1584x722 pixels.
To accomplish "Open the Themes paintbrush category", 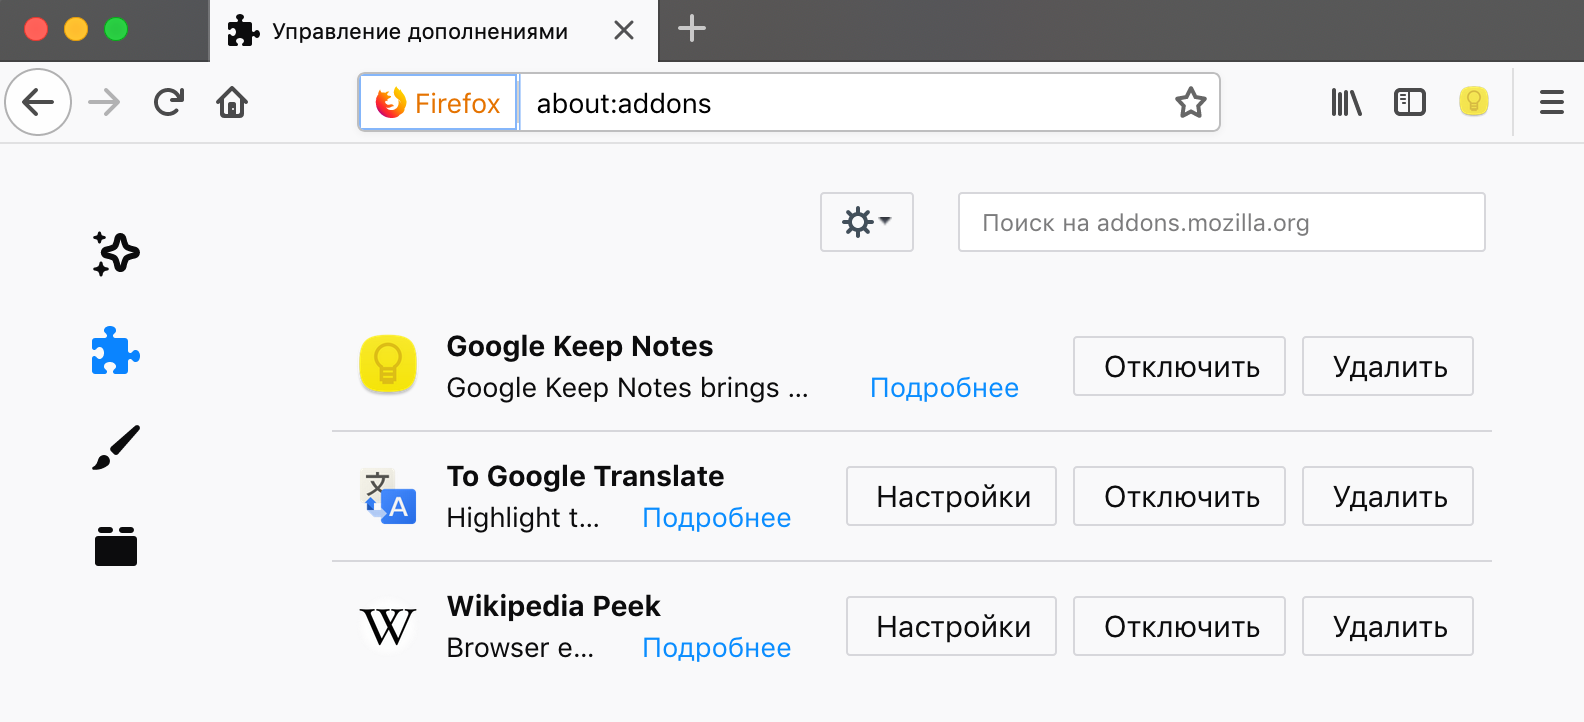I will [x=116, y=448].
